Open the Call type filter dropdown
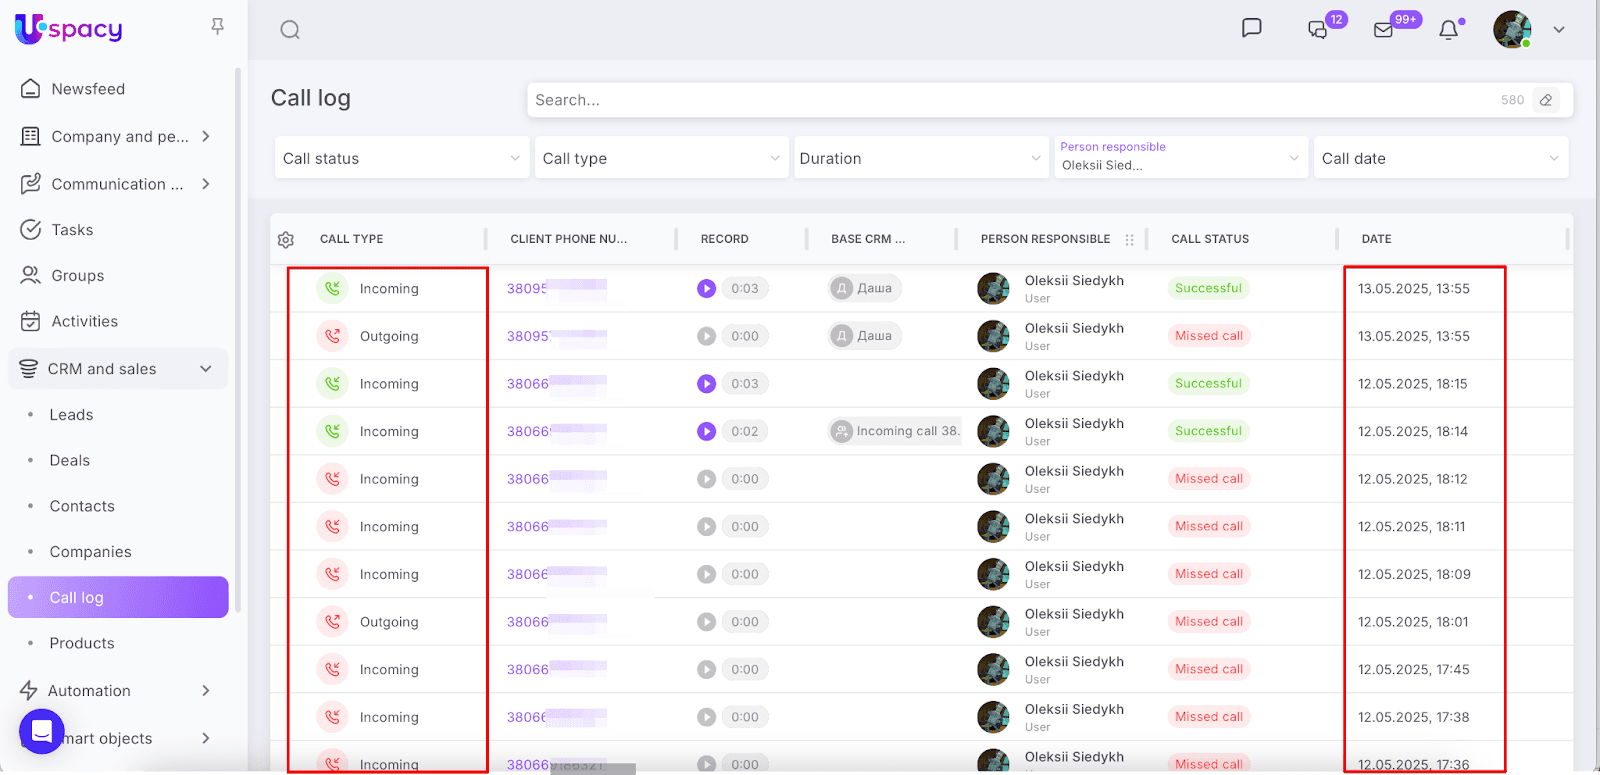 click(661, 159)
